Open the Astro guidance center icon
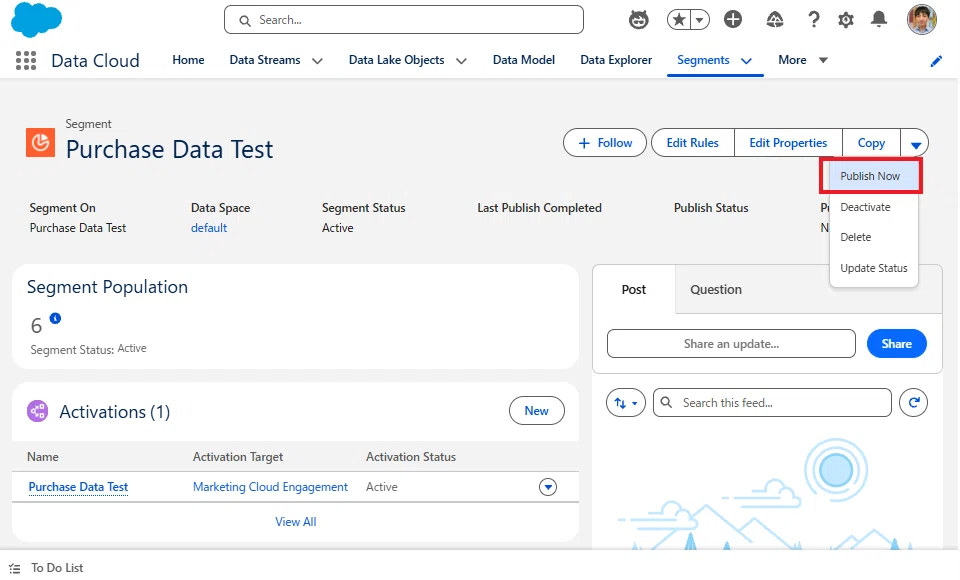This screenshot has width=960, height=580. [639, 20]
